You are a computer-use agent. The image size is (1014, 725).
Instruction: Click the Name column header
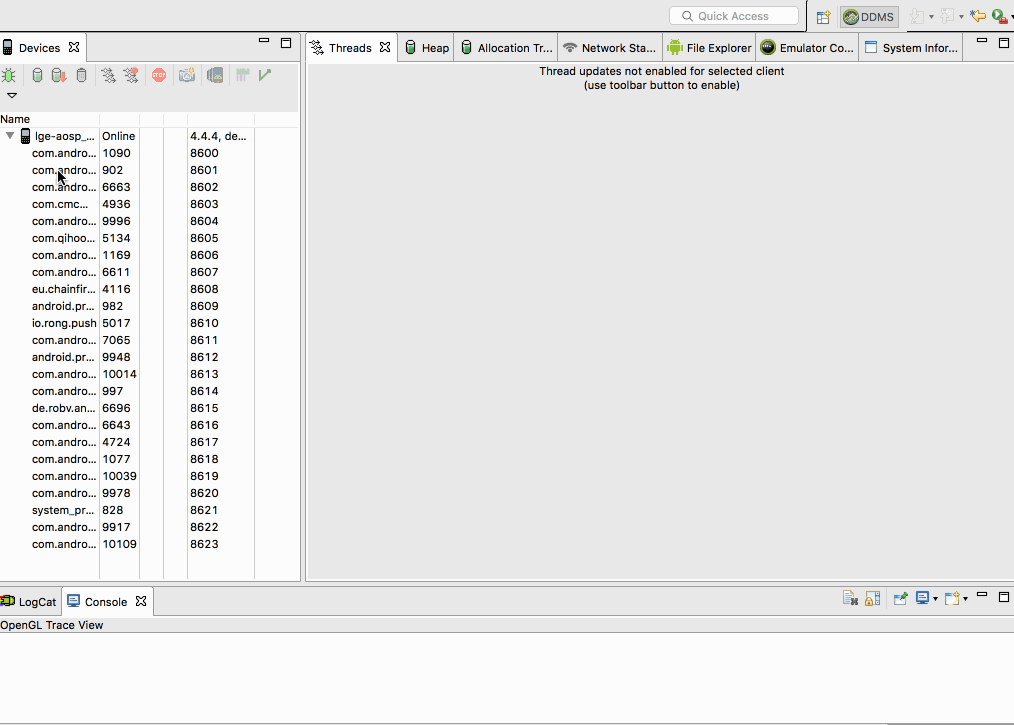(49, 119)
